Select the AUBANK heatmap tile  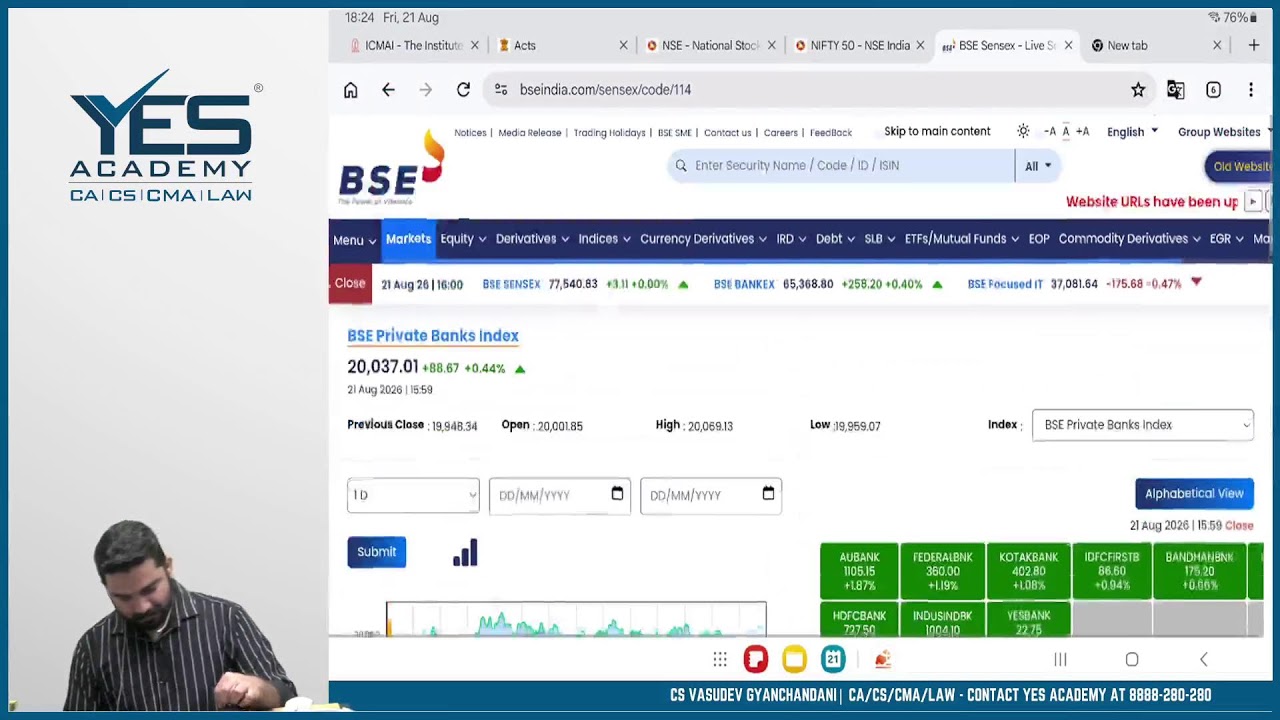click(859, 571)
